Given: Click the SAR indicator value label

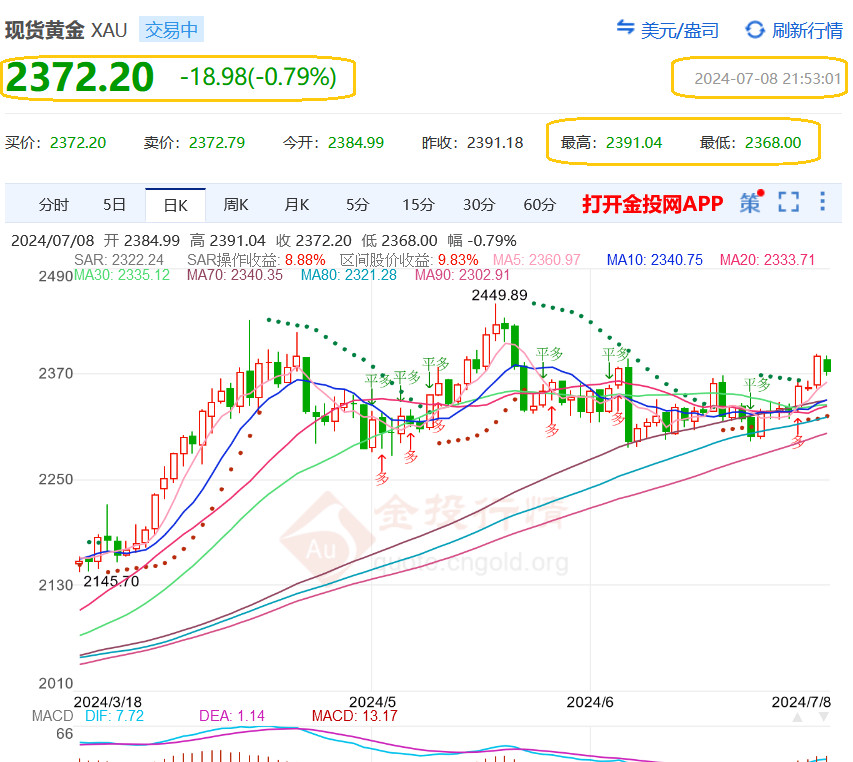Looking at the screenshot, I should click(x=118, y=260).
